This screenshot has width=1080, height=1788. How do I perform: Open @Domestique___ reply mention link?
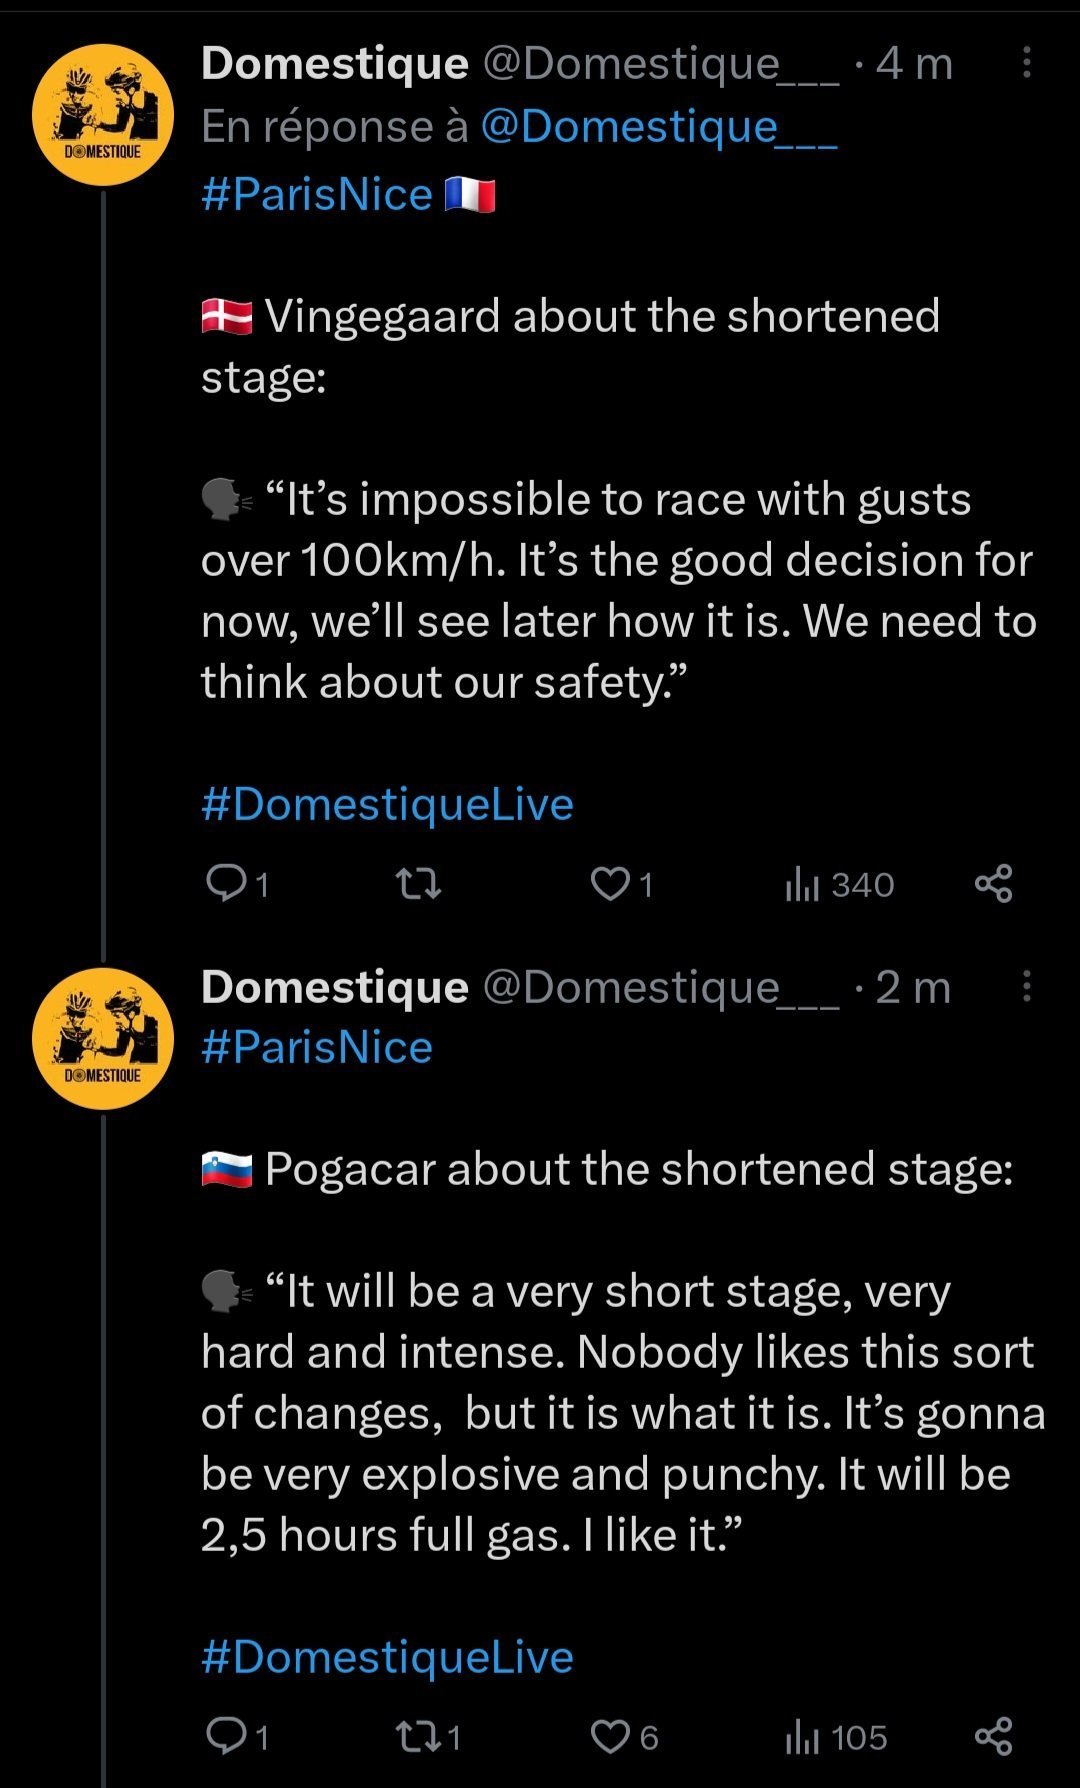point(659,127)
